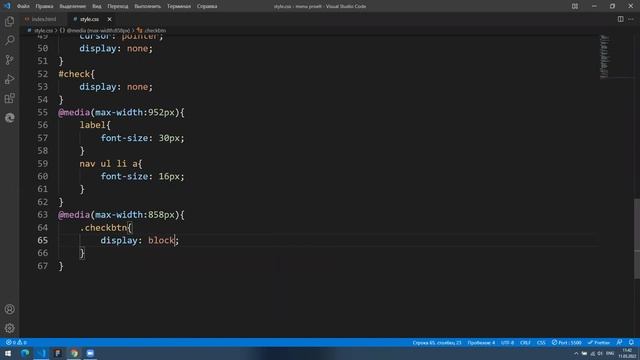Open the Правка menu
Viewport: 640px width, 360px height.
click(x=44, y=6)
